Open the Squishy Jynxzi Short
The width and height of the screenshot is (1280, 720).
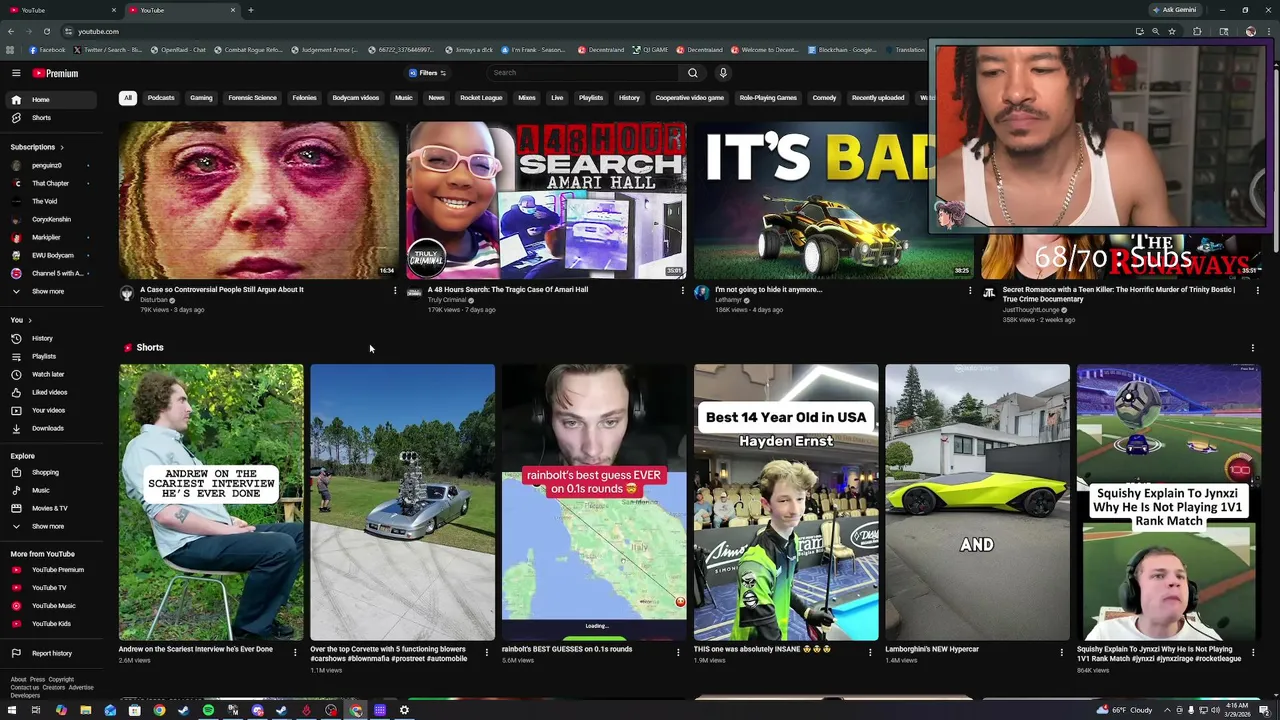coord(1169,502)
